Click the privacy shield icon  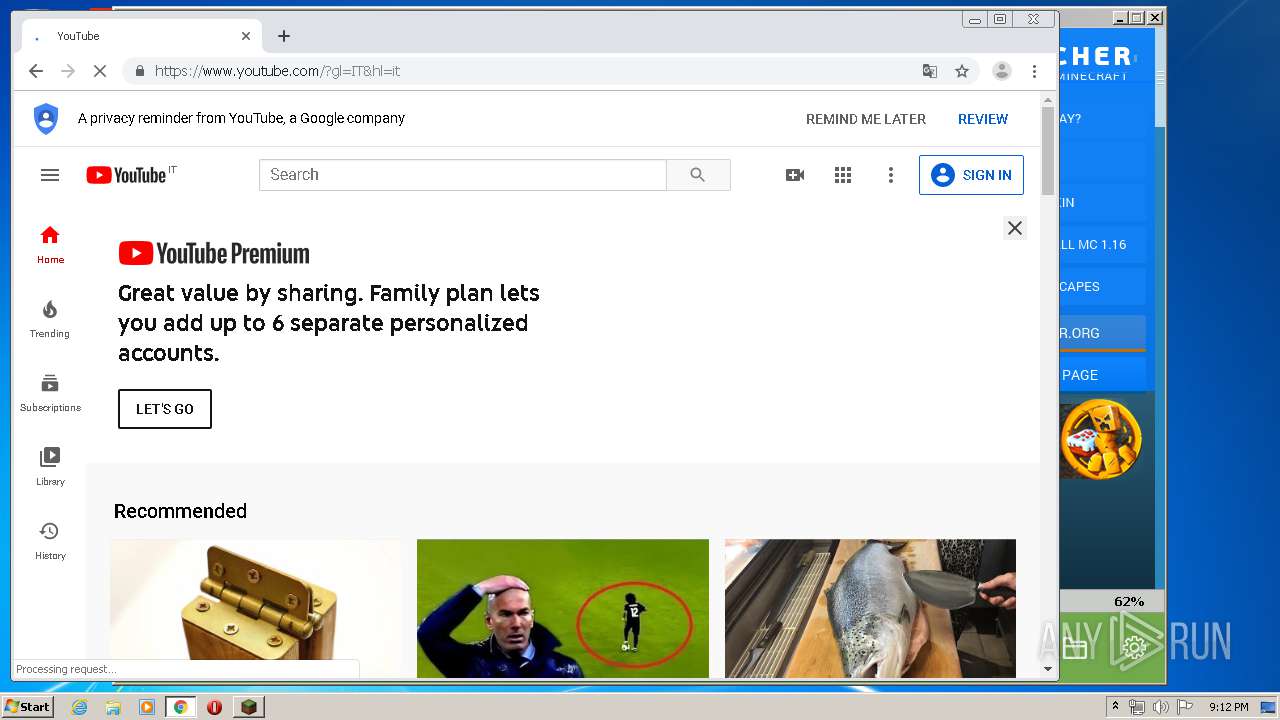[46, 118]
